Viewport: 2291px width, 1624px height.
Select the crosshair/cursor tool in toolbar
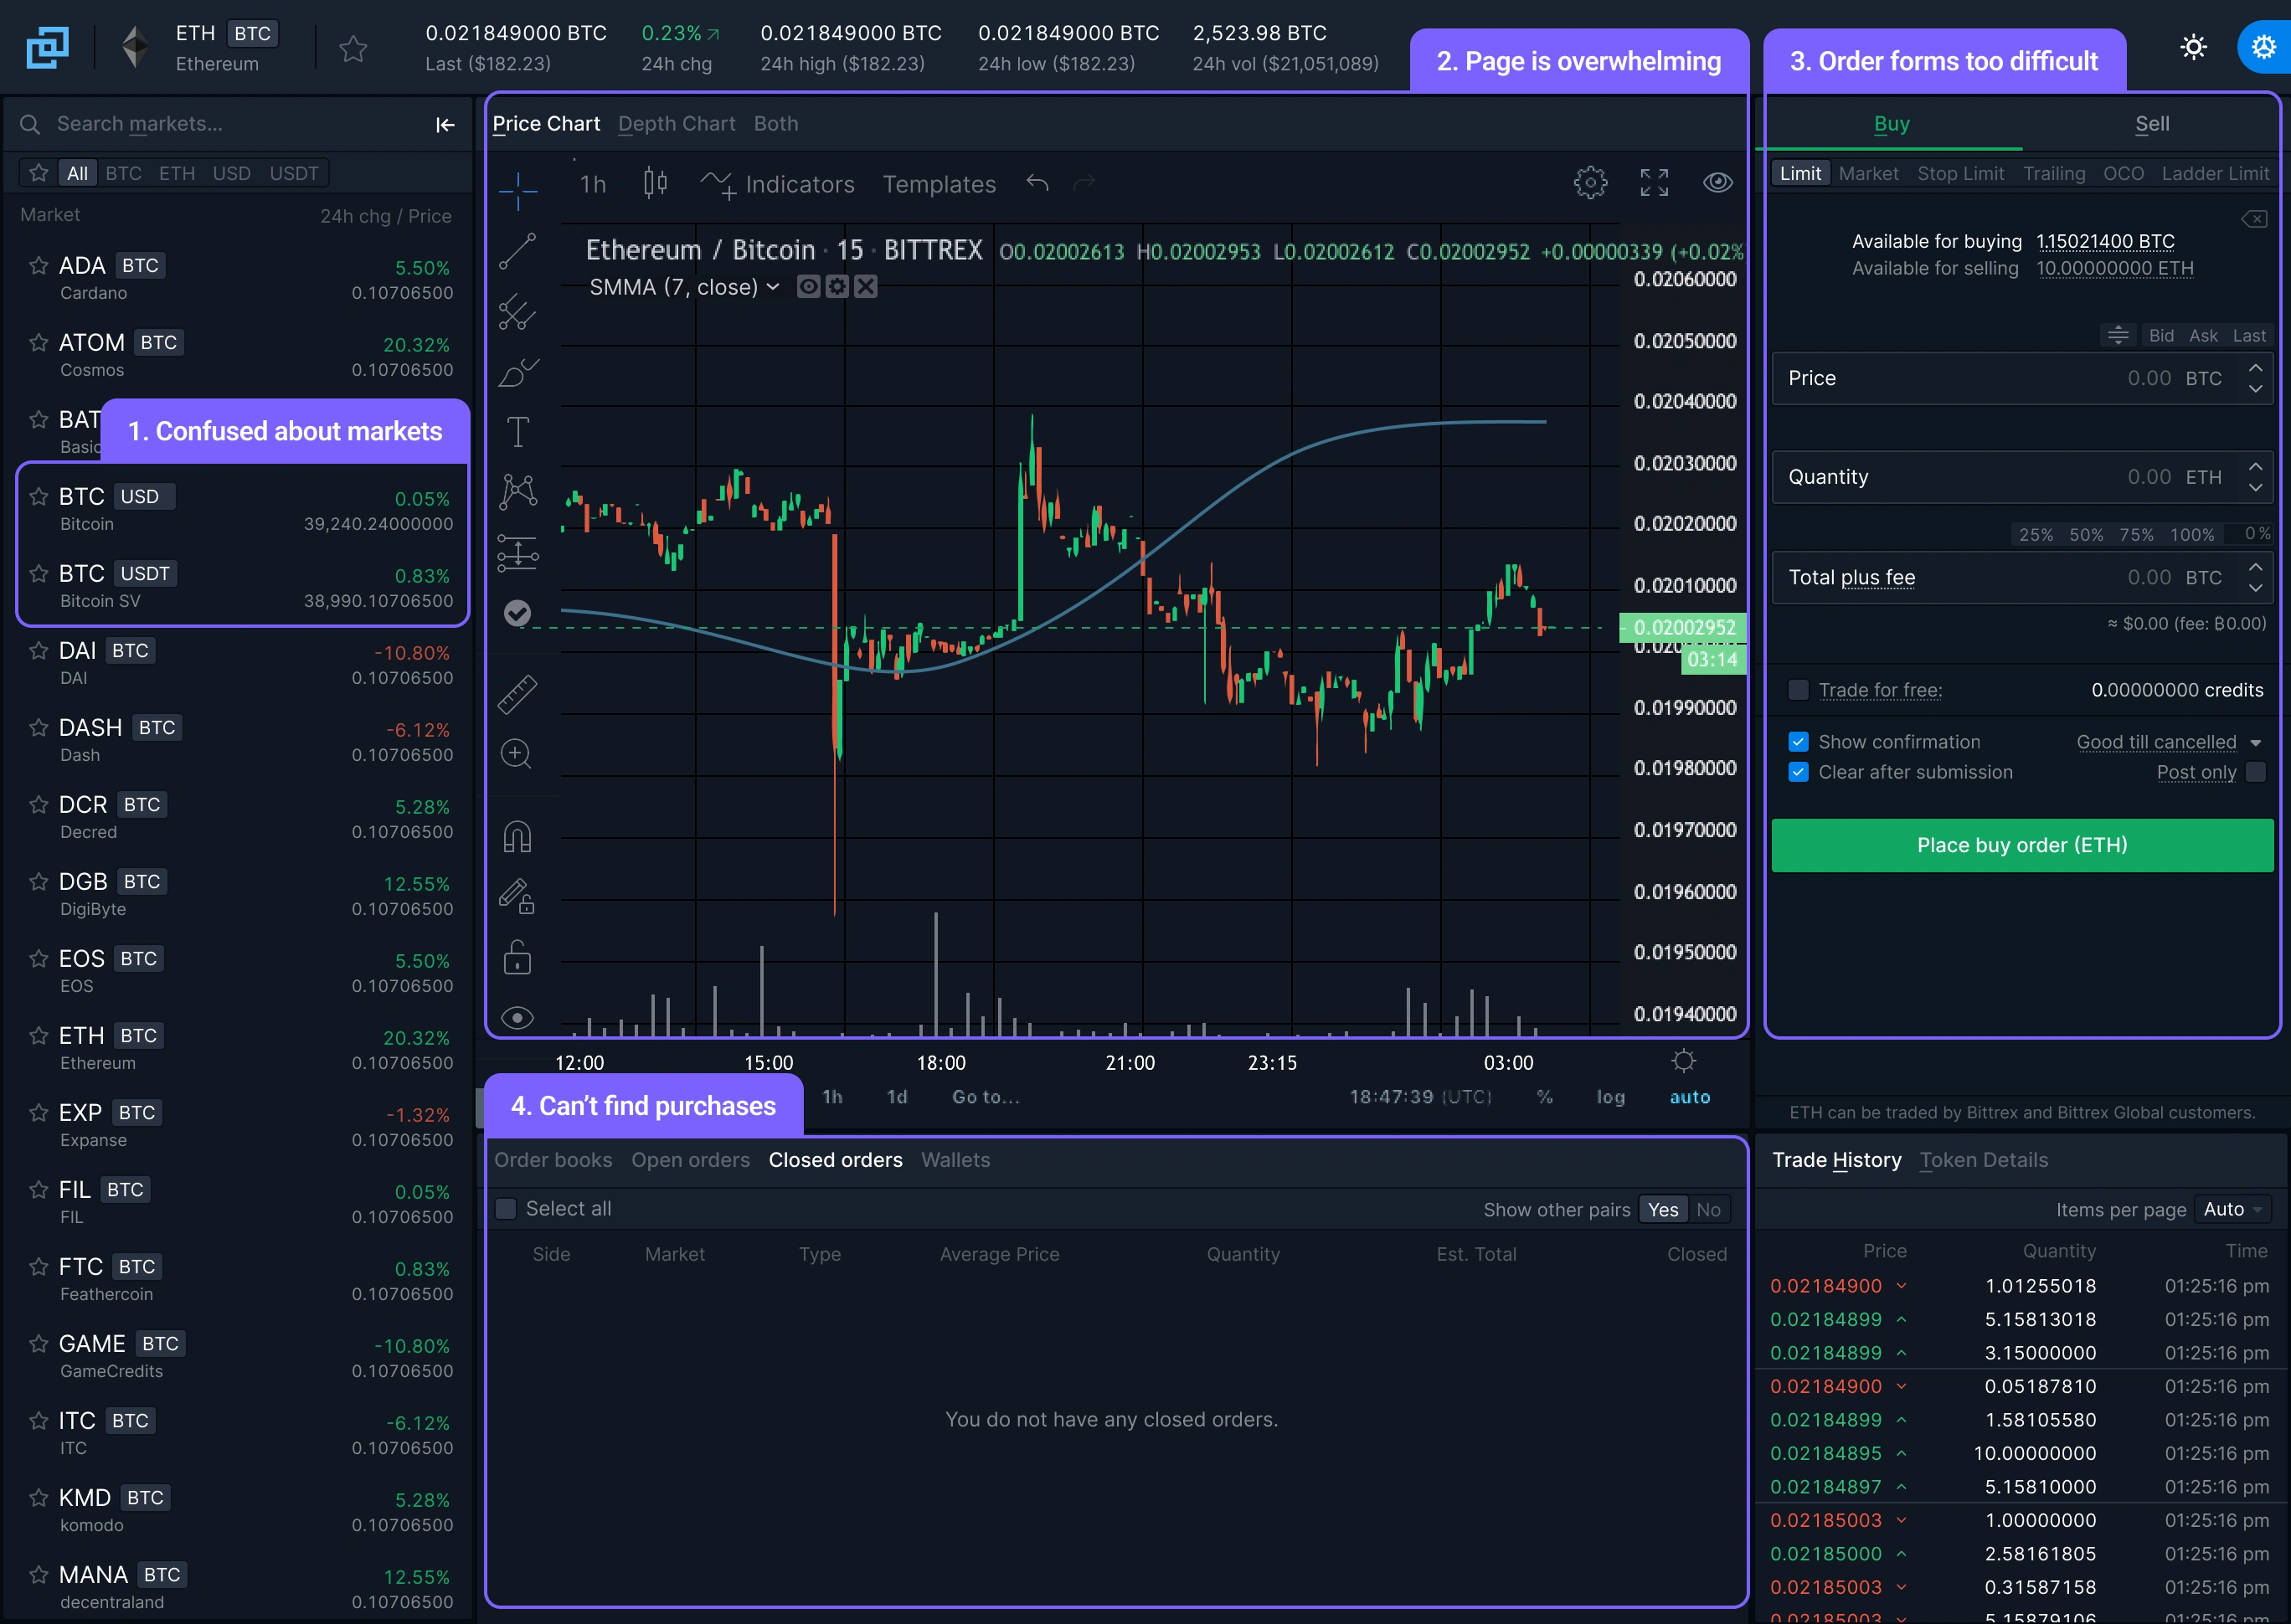tap(517, 192)
